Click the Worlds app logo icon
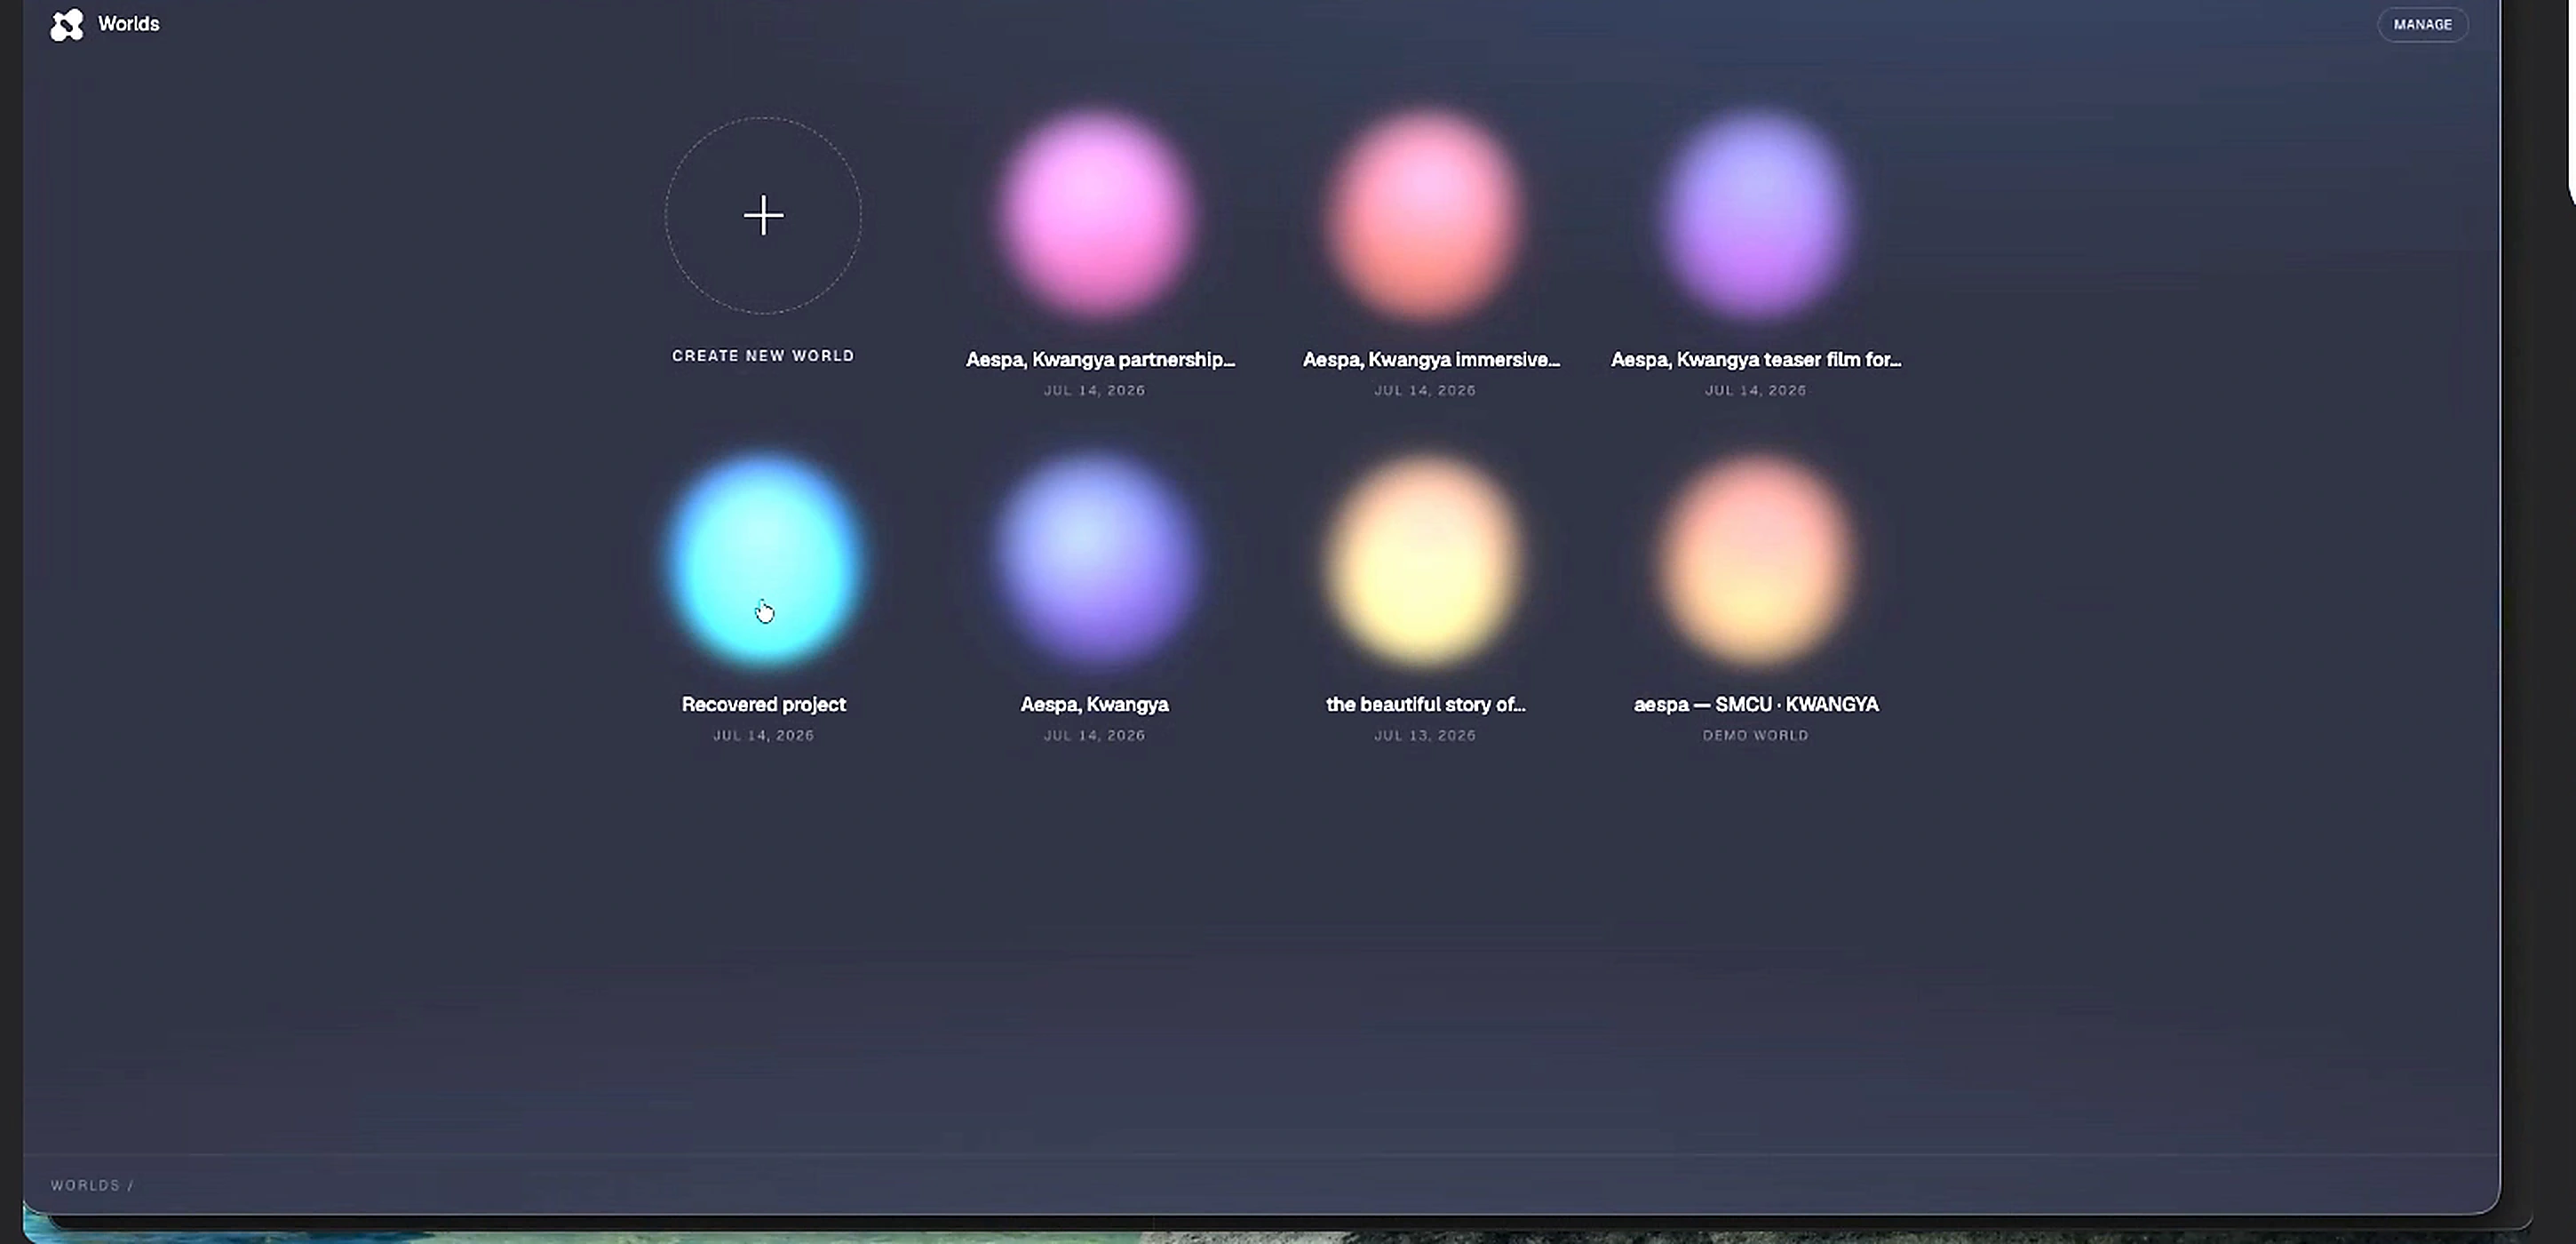 [x=67, y=25]
